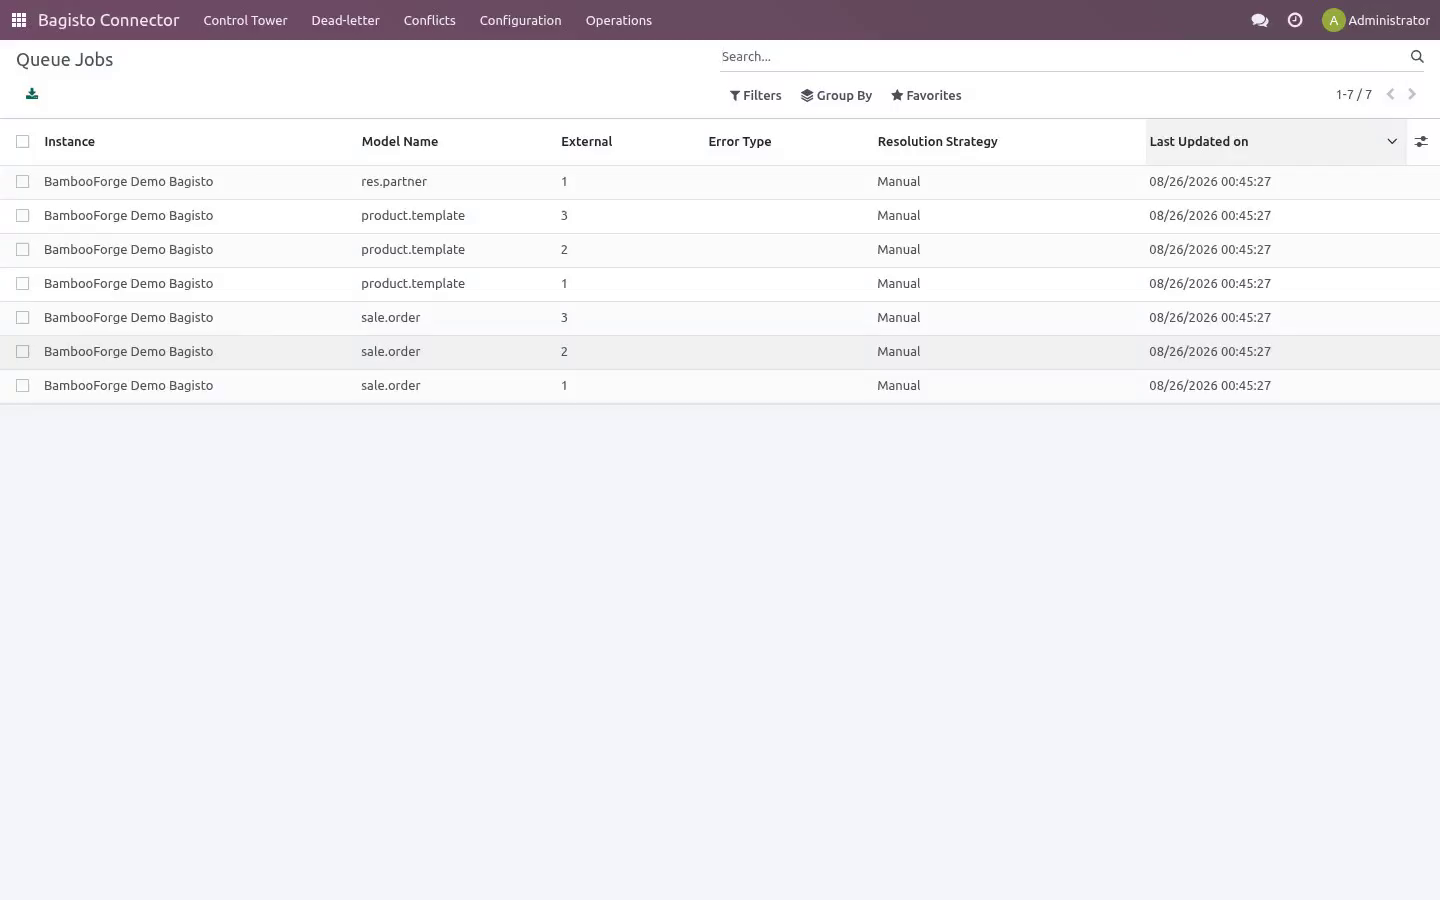
Task: Check the sale.order External 3 row
Action: coord(23,318)
